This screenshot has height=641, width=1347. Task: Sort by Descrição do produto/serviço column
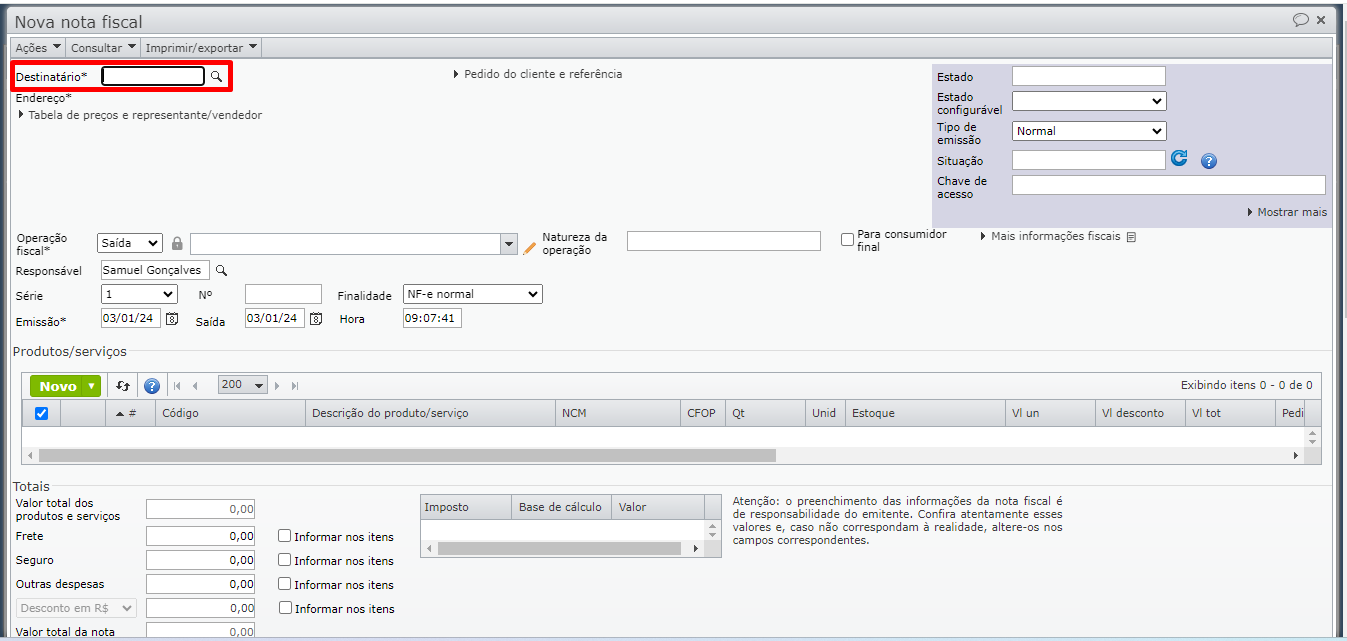pyautogui.click(x=430, y=413)
